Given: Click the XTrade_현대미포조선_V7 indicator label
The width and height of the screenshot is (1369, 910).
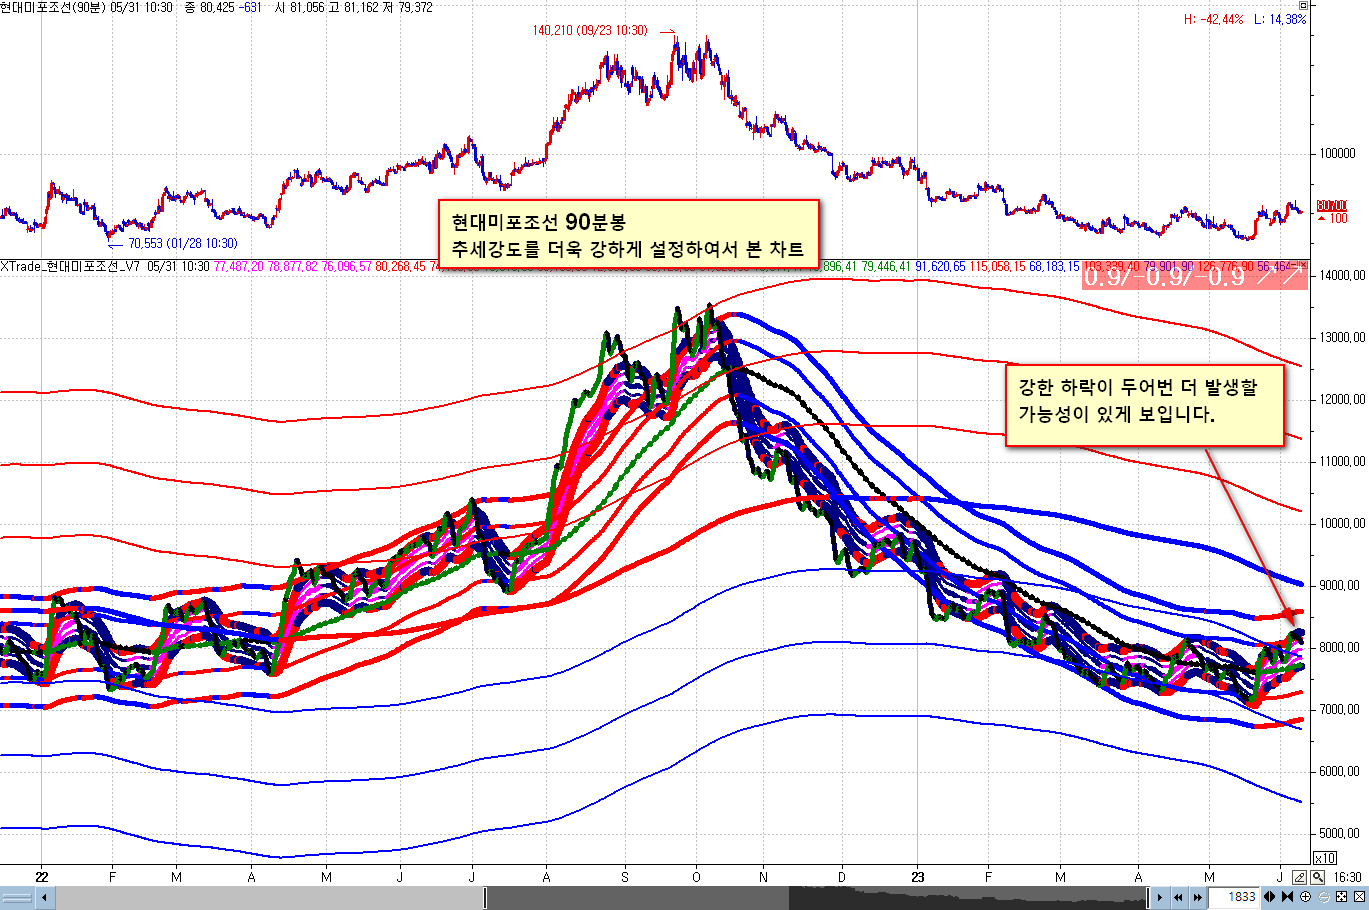Looking at the screenshot, I should (x=71, y=266).
